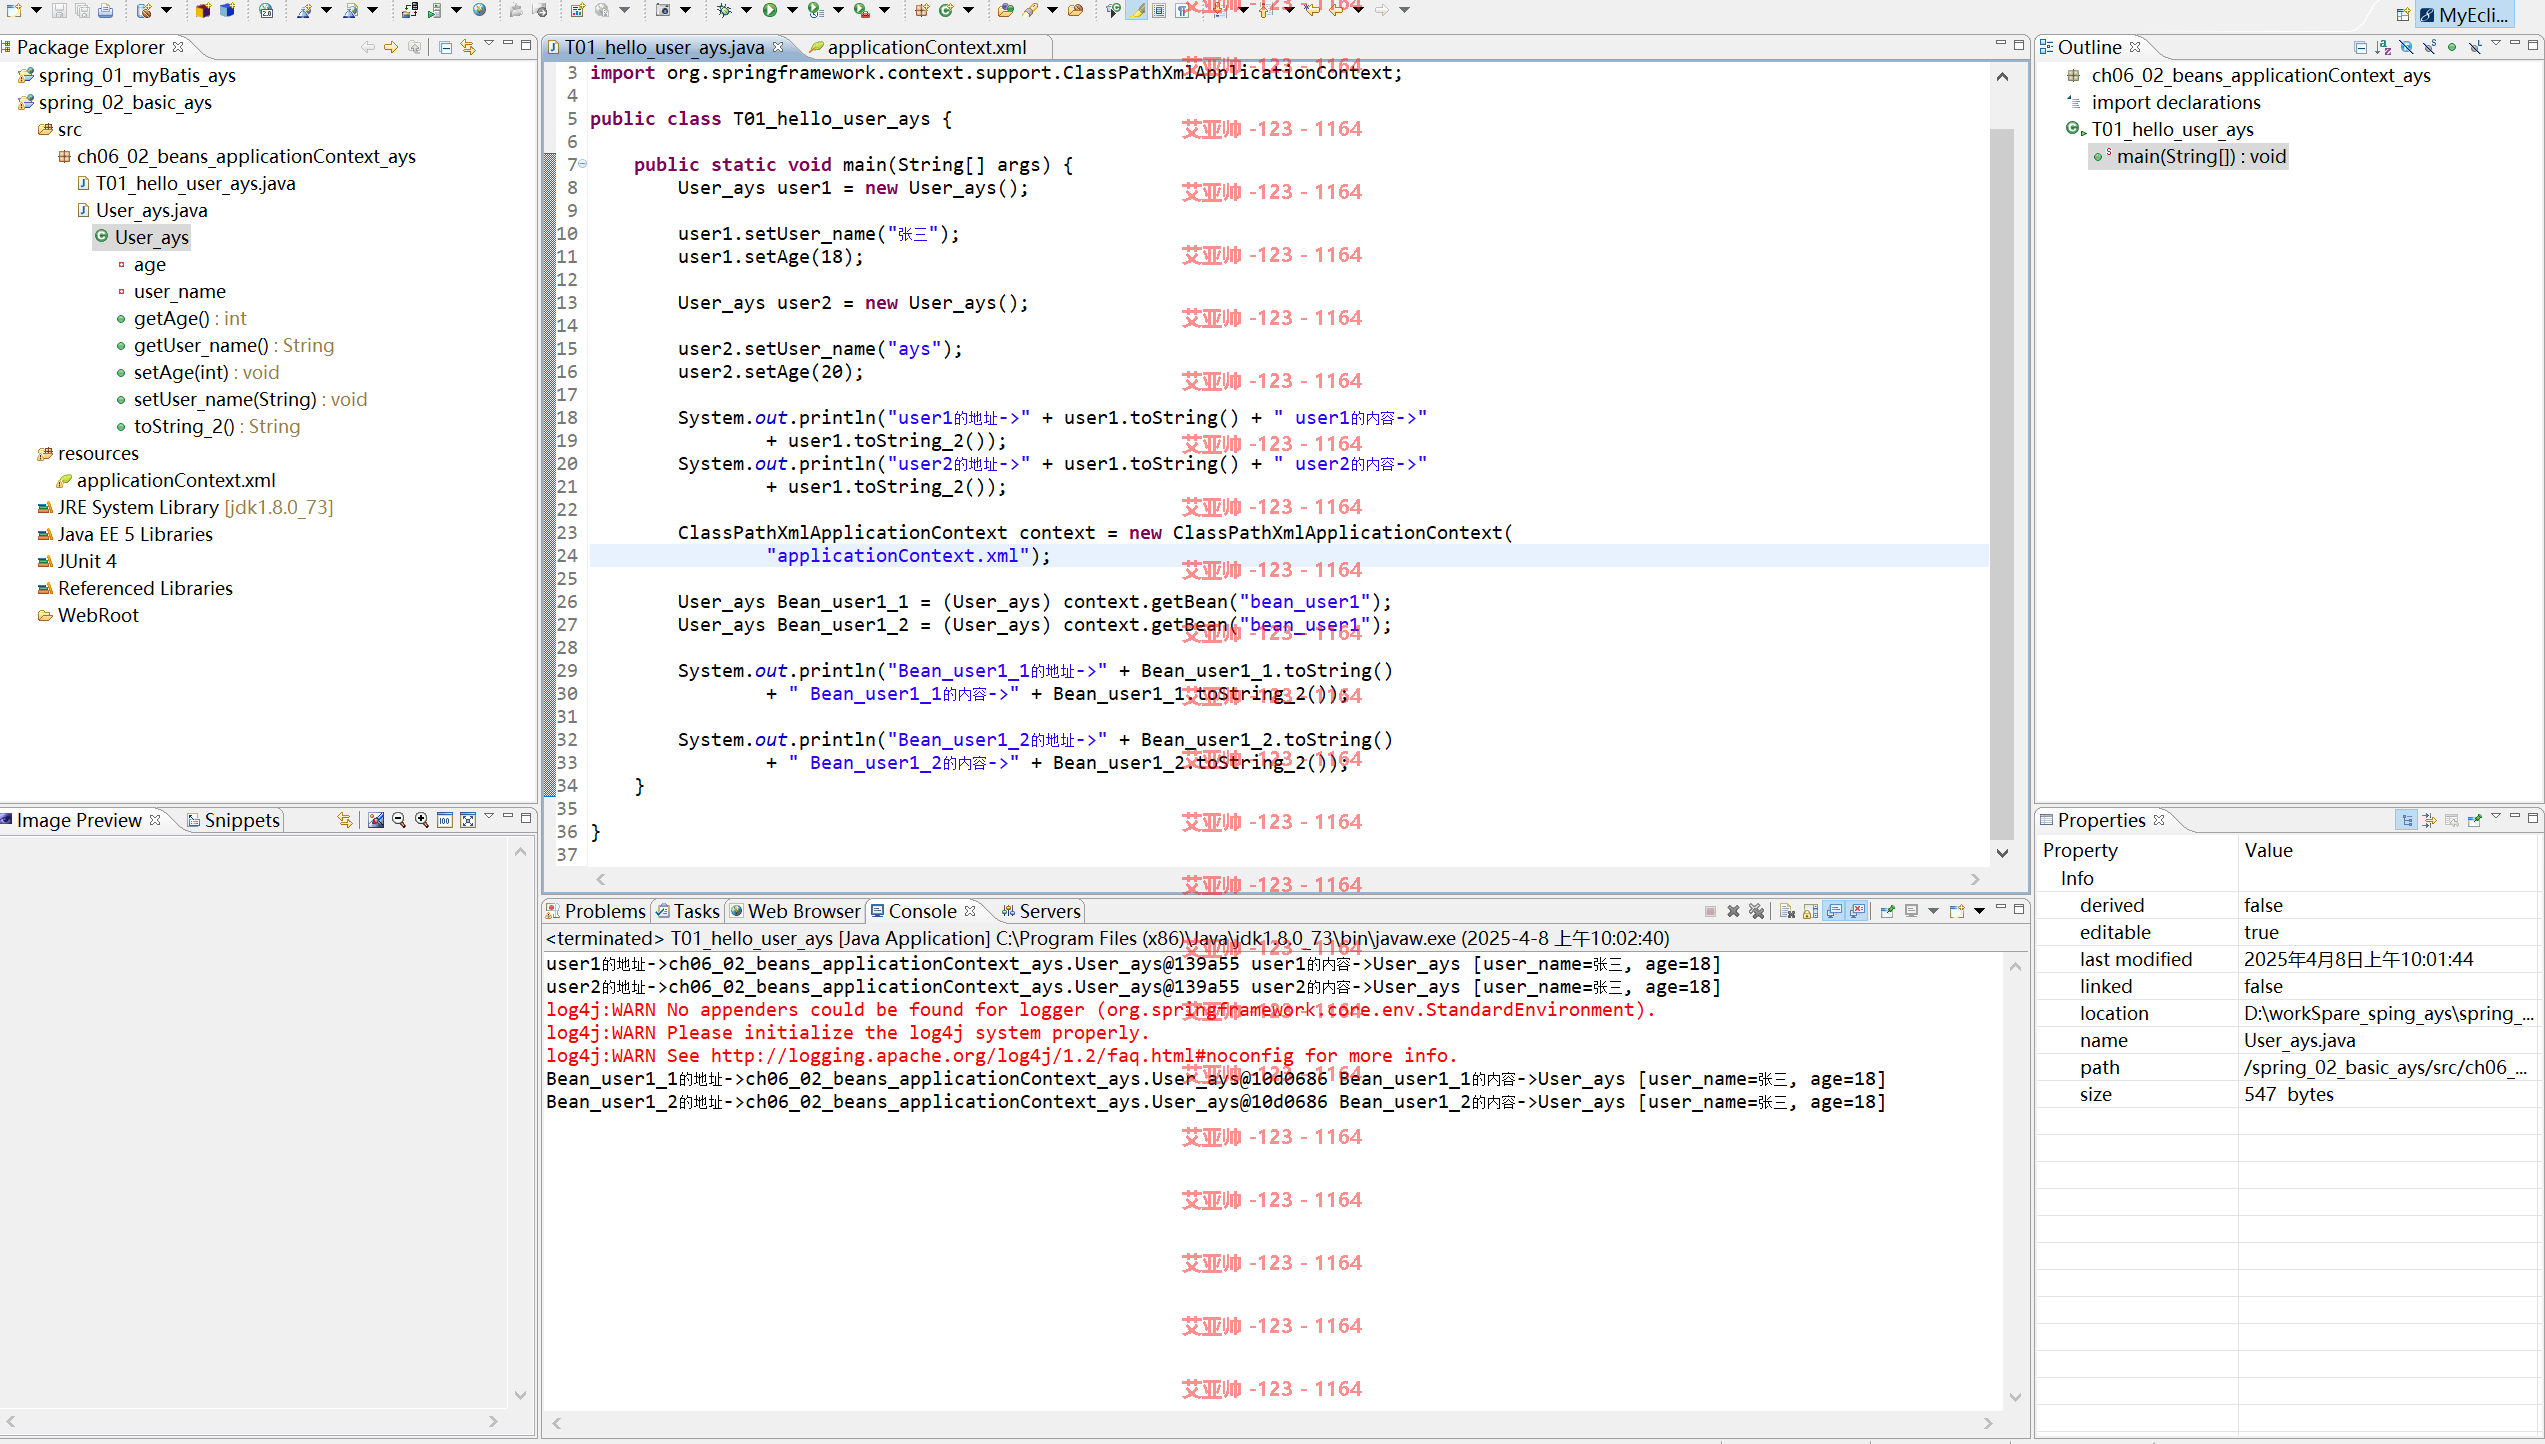Click Remove Launch gray X in Console
2545x1444 pixels.
click(1733, 911)
